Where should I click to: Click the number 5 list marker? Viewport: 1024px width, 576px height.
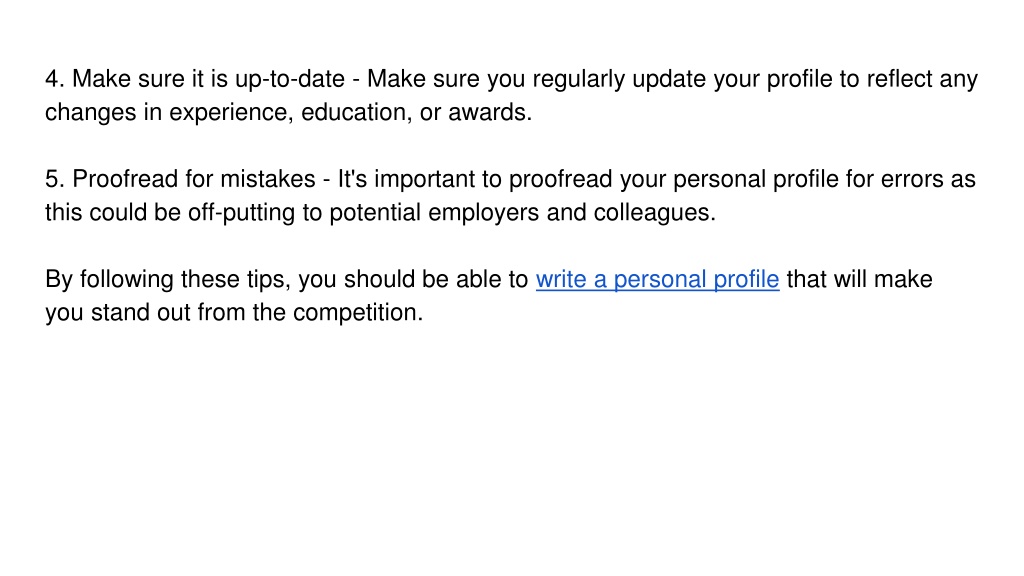coord(55,179)
